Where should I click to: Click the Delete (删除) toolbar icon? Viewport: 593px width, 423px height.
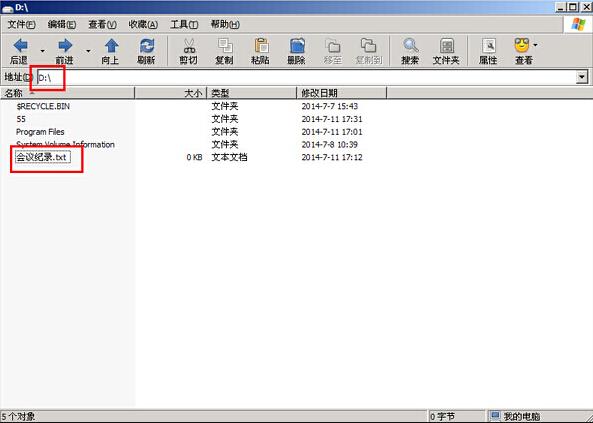click(297, 46)
